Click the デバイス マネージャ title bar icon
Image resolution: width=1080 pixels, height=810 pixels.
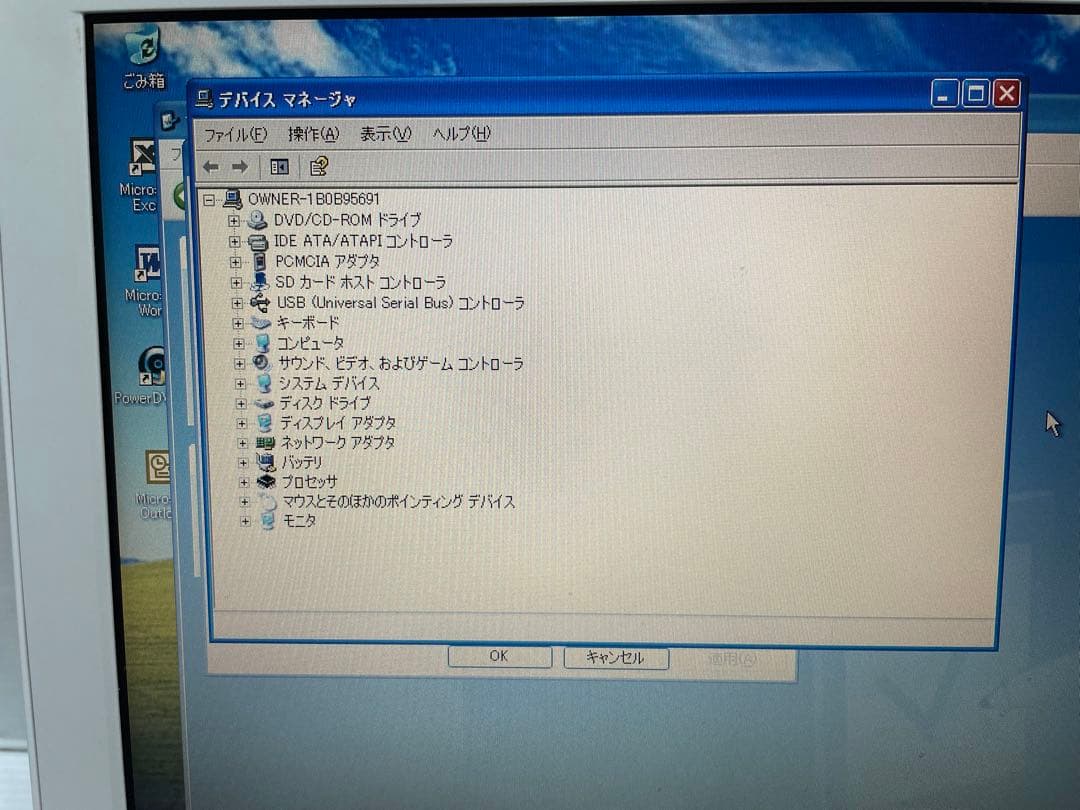(204, 99)
